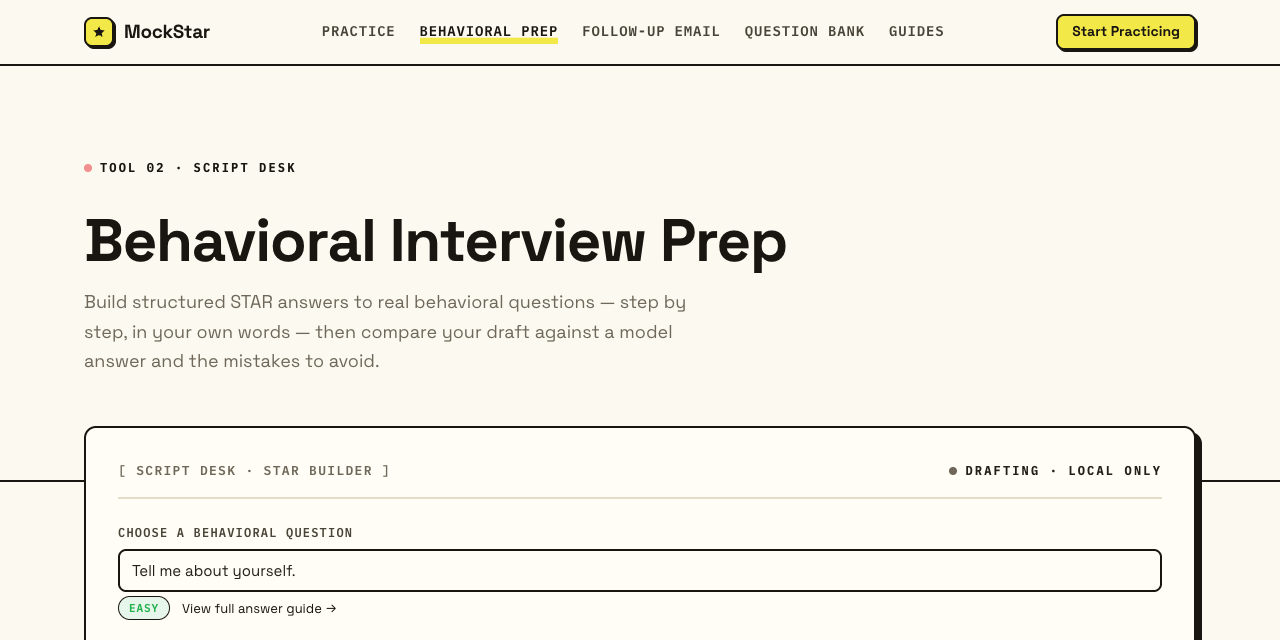This screenshot has width=1280, height=640.
Task: Navigate to Guides in the top nav
Action: click(x=916, y=32)
